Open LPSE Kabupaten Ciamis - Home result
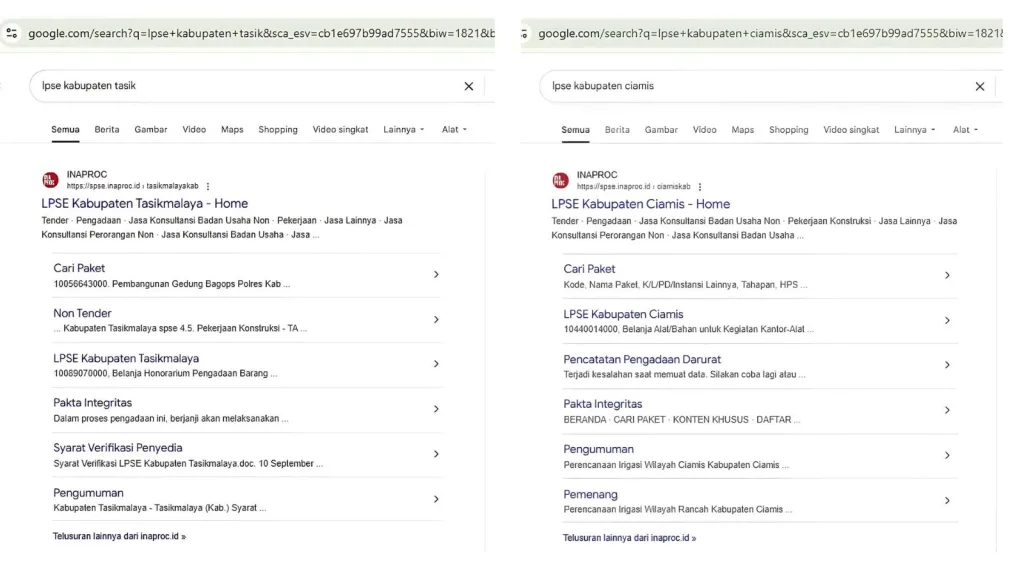1024x573 pixels. (641, 204)
